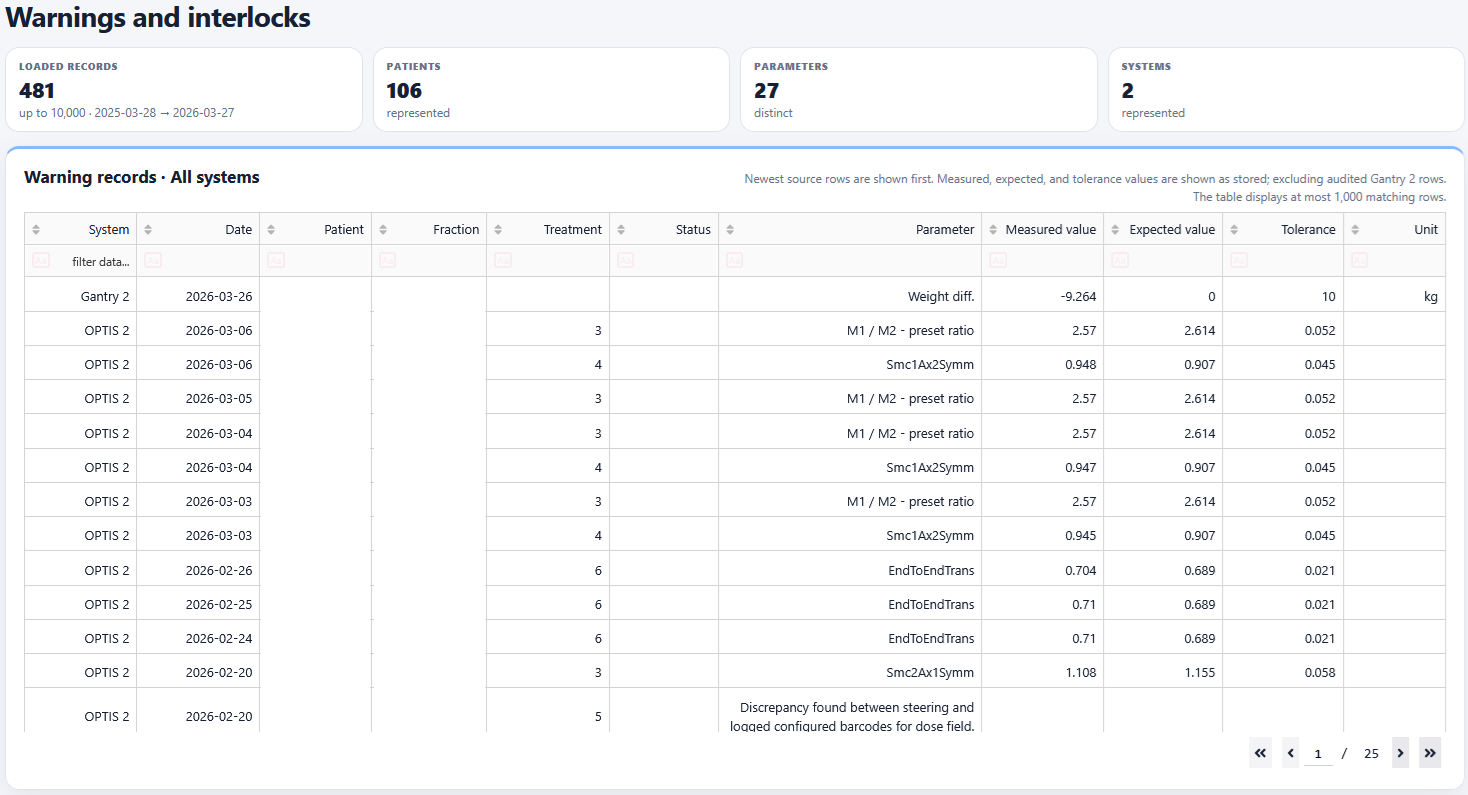Click the Systems summary card
The image size is (1468, 795).
(1286, 89)
